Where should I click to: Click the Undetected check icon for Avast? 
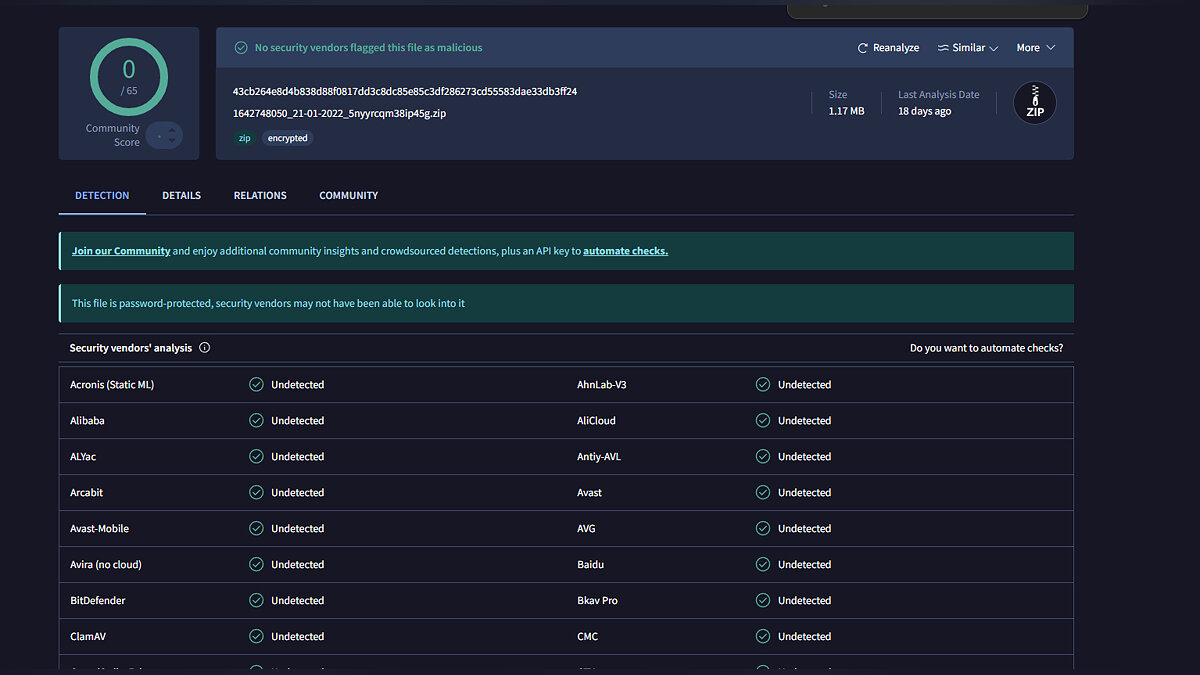pos(763,493)
